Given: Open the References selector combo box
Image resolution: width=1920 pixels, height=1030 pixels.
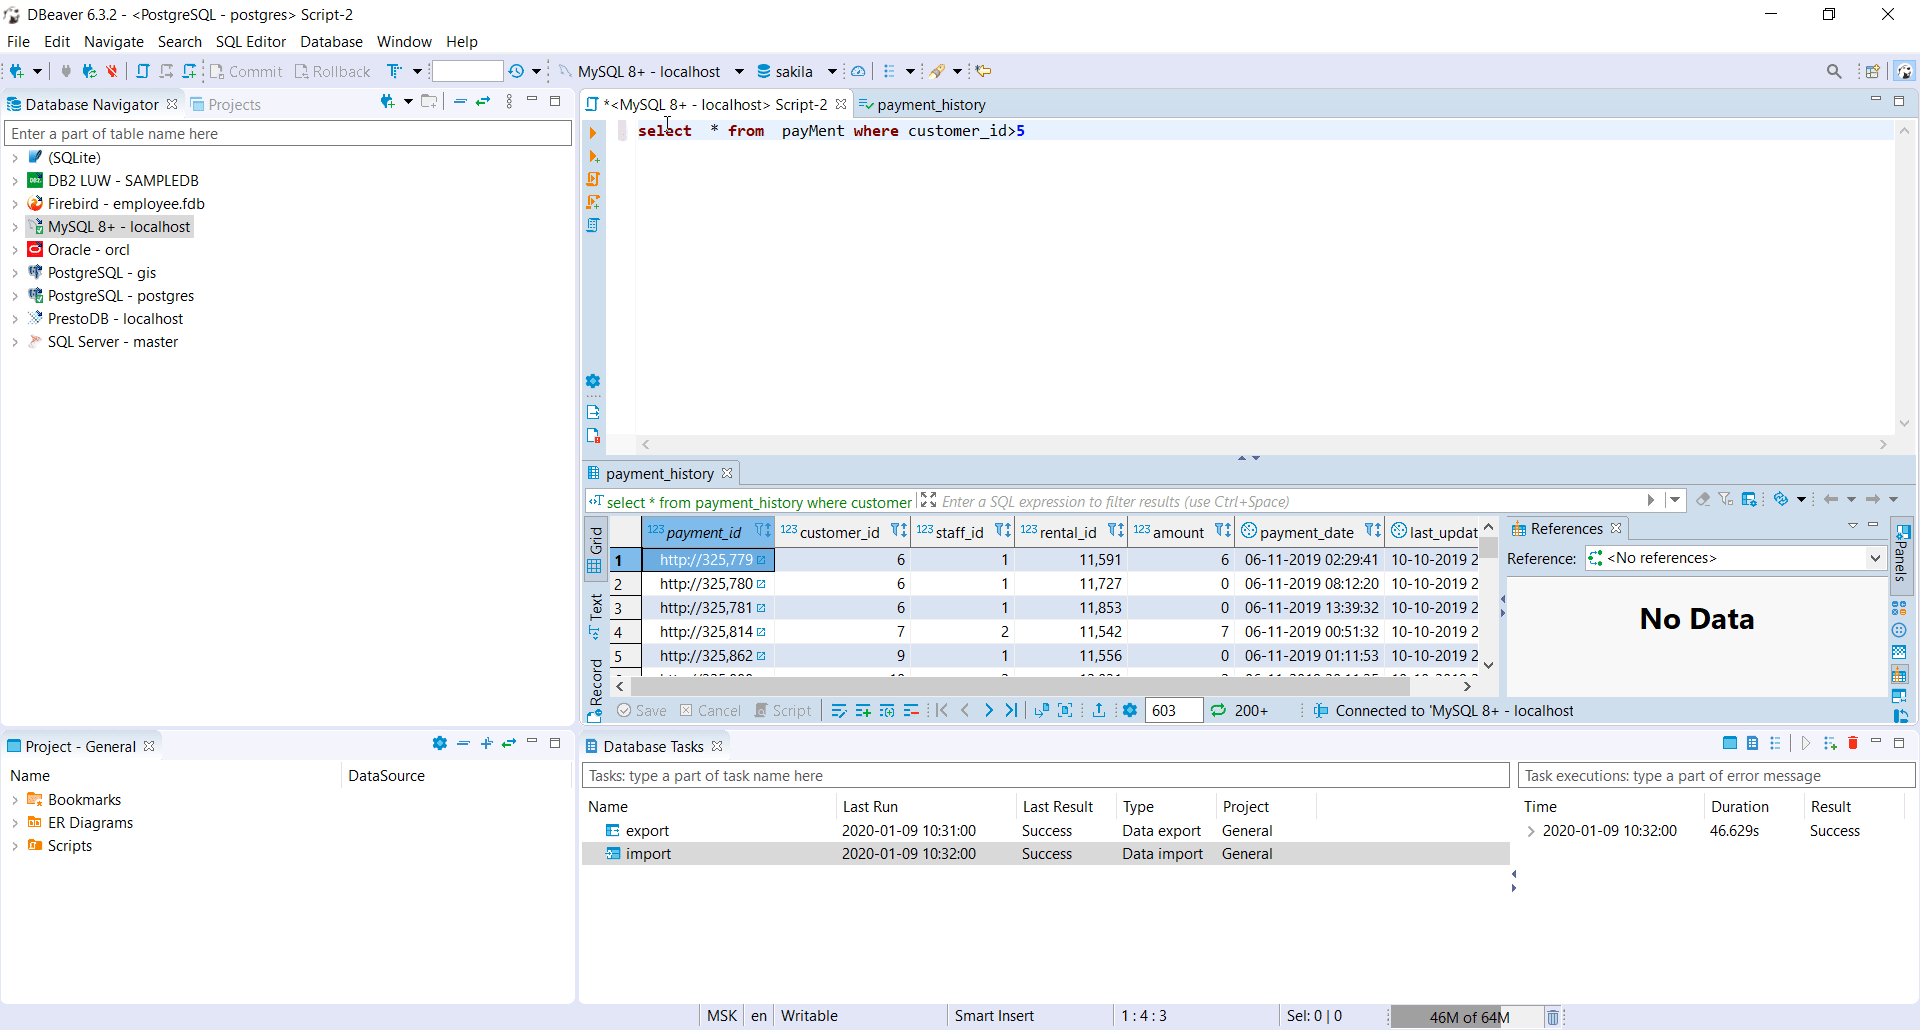Looking at the screenshot, I should tap(1874, 558).
